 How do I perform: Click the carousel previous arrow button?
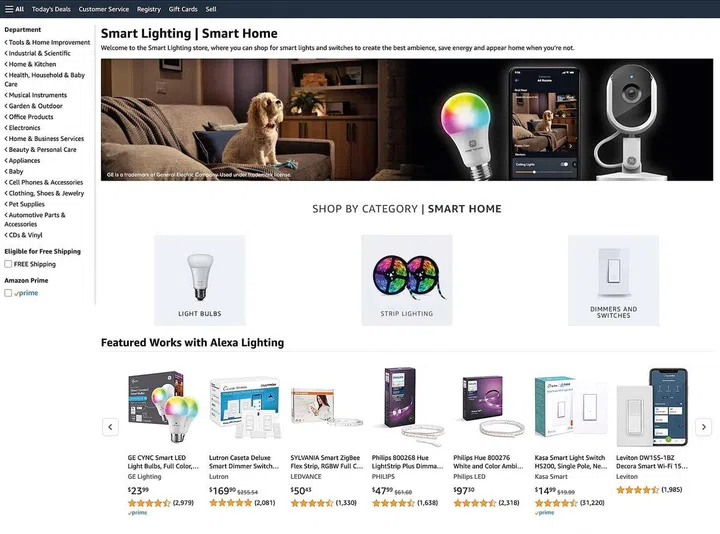(110, 427)
